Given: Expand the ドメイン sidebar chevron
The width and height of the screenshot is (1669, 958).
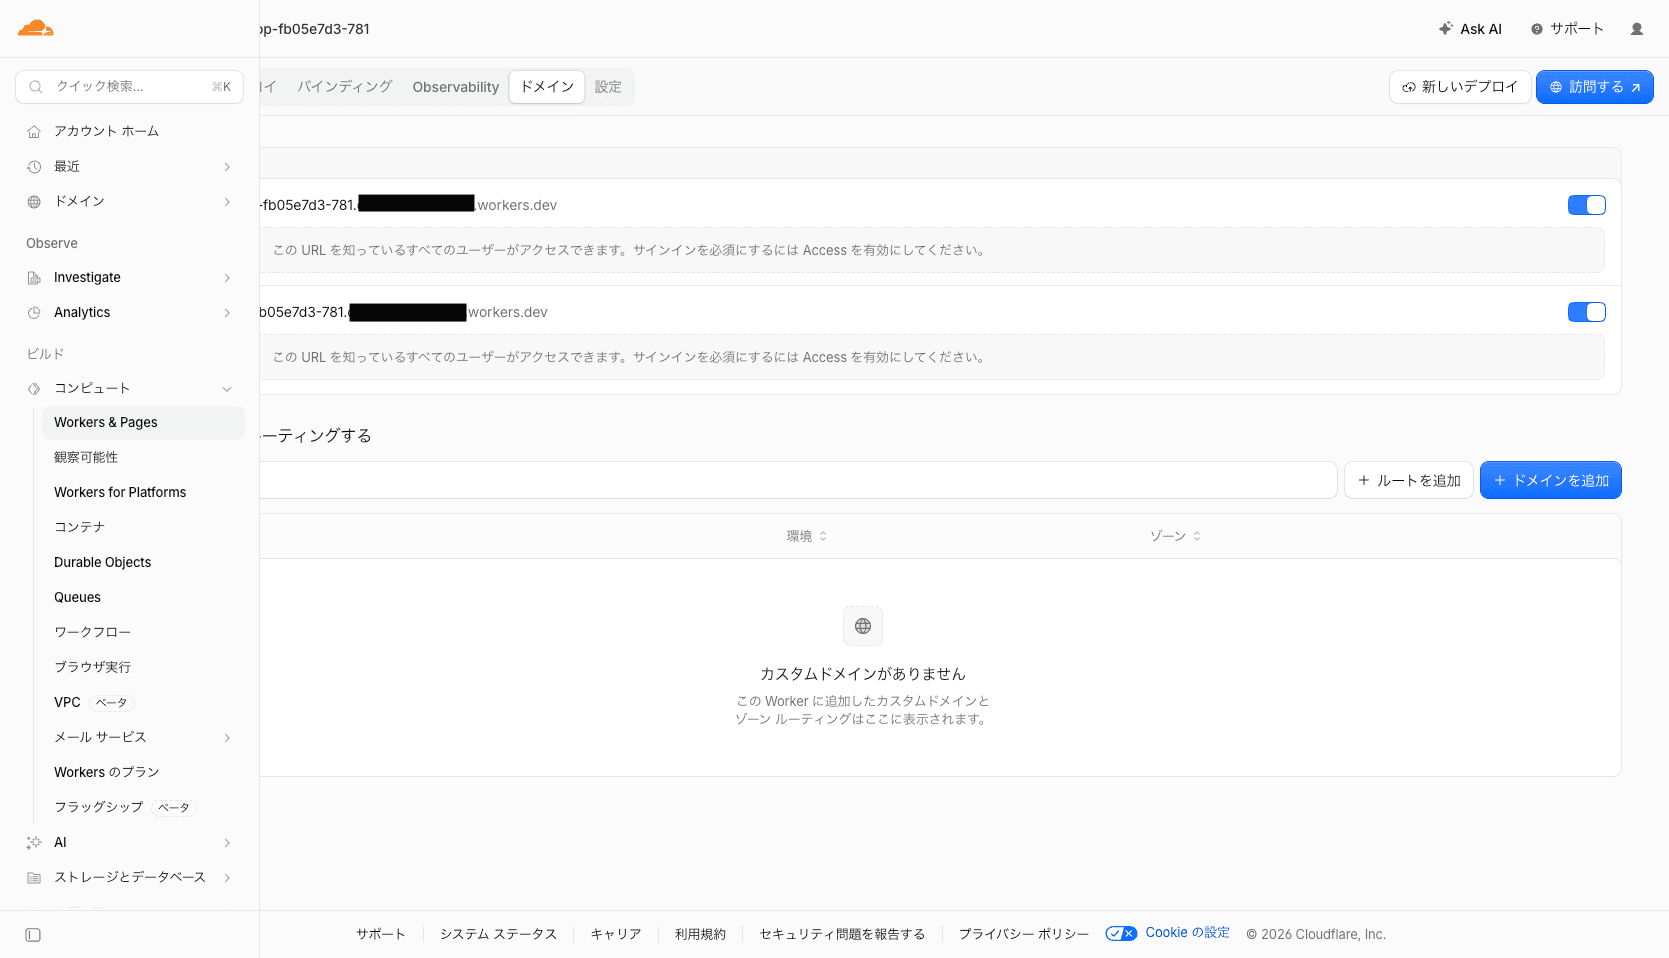Looking at the screenshot, I should (x=227, y=201).
